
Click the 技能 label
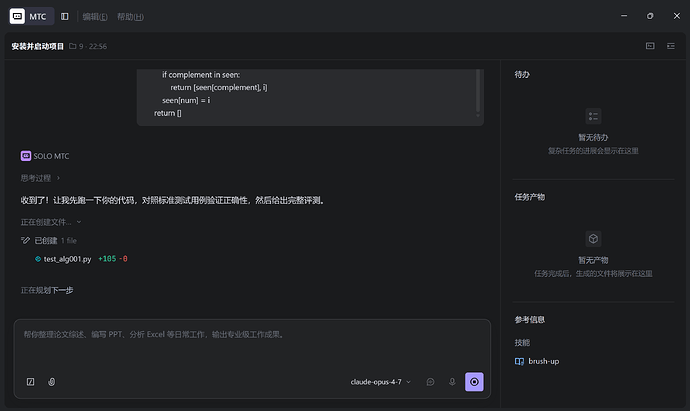pyautogui.click(x=522, y=342)
